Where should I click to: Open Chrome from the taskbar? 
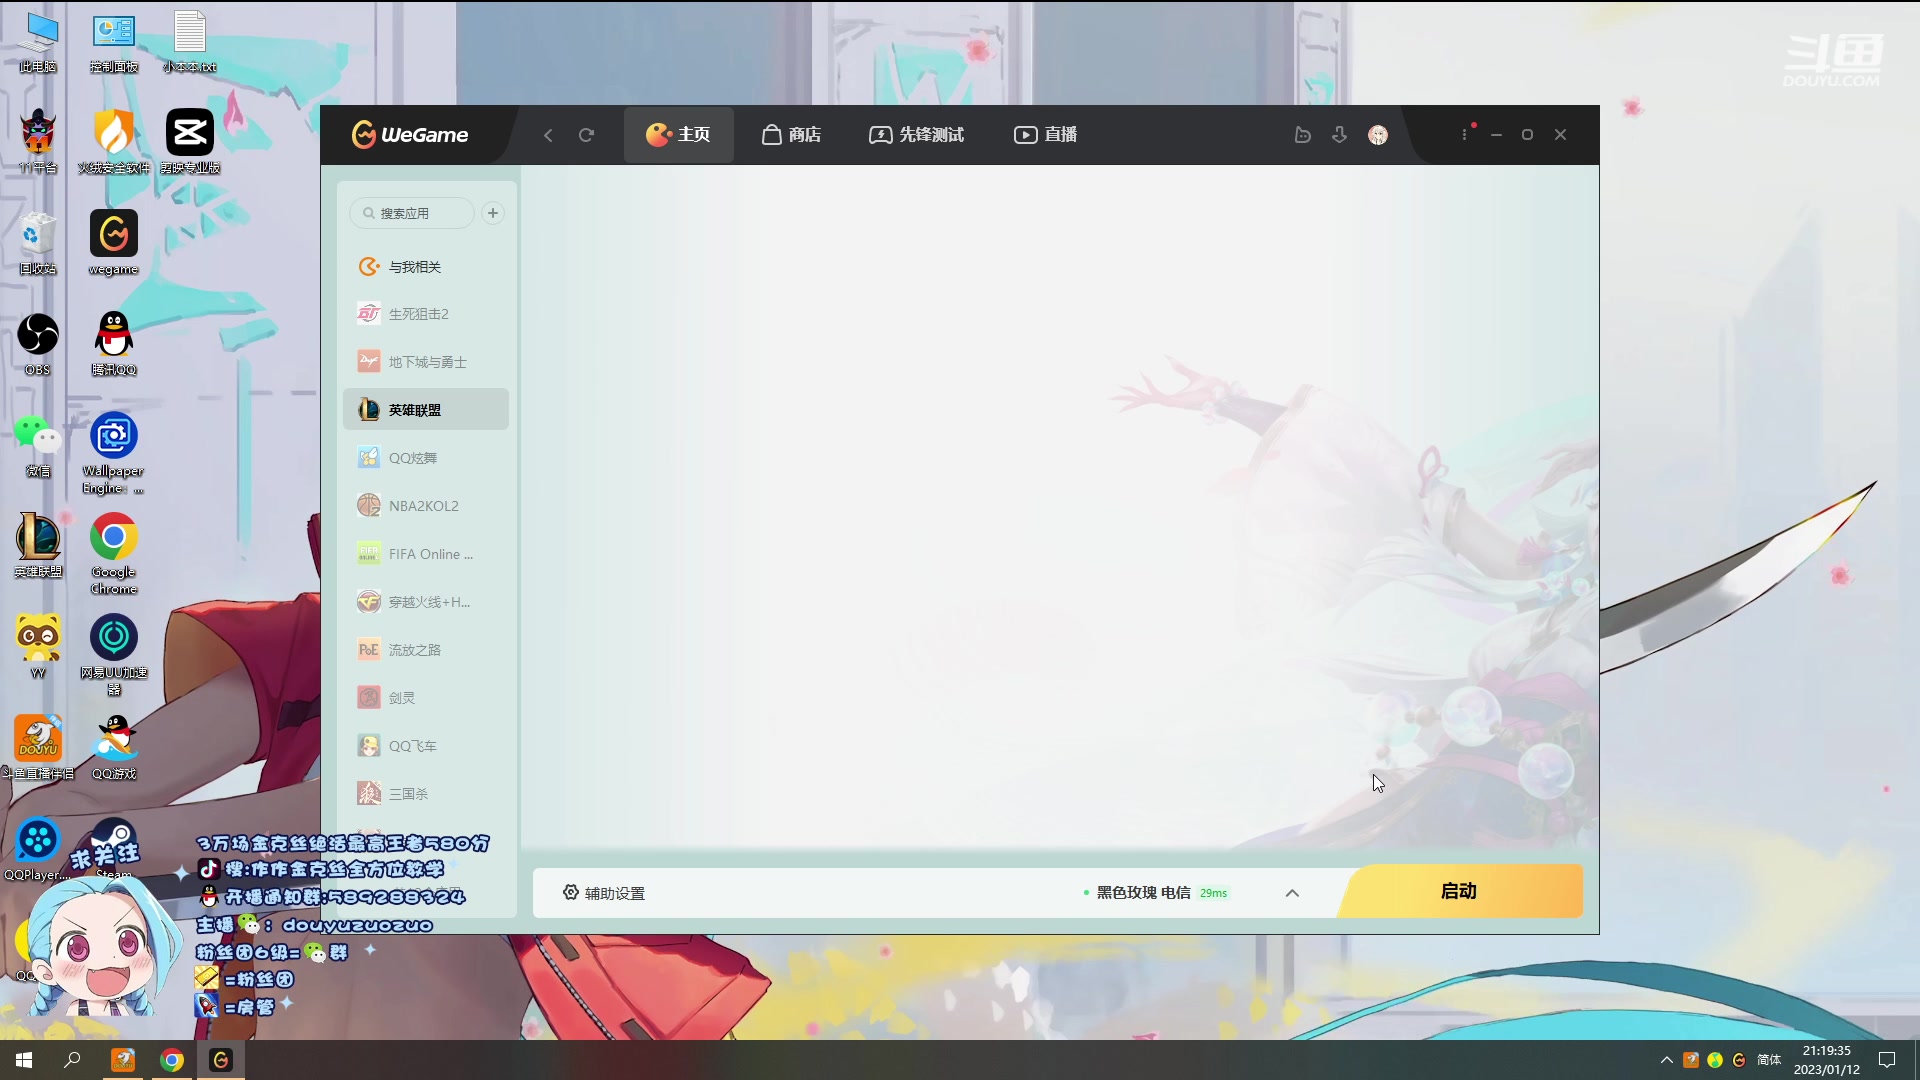172,1060
